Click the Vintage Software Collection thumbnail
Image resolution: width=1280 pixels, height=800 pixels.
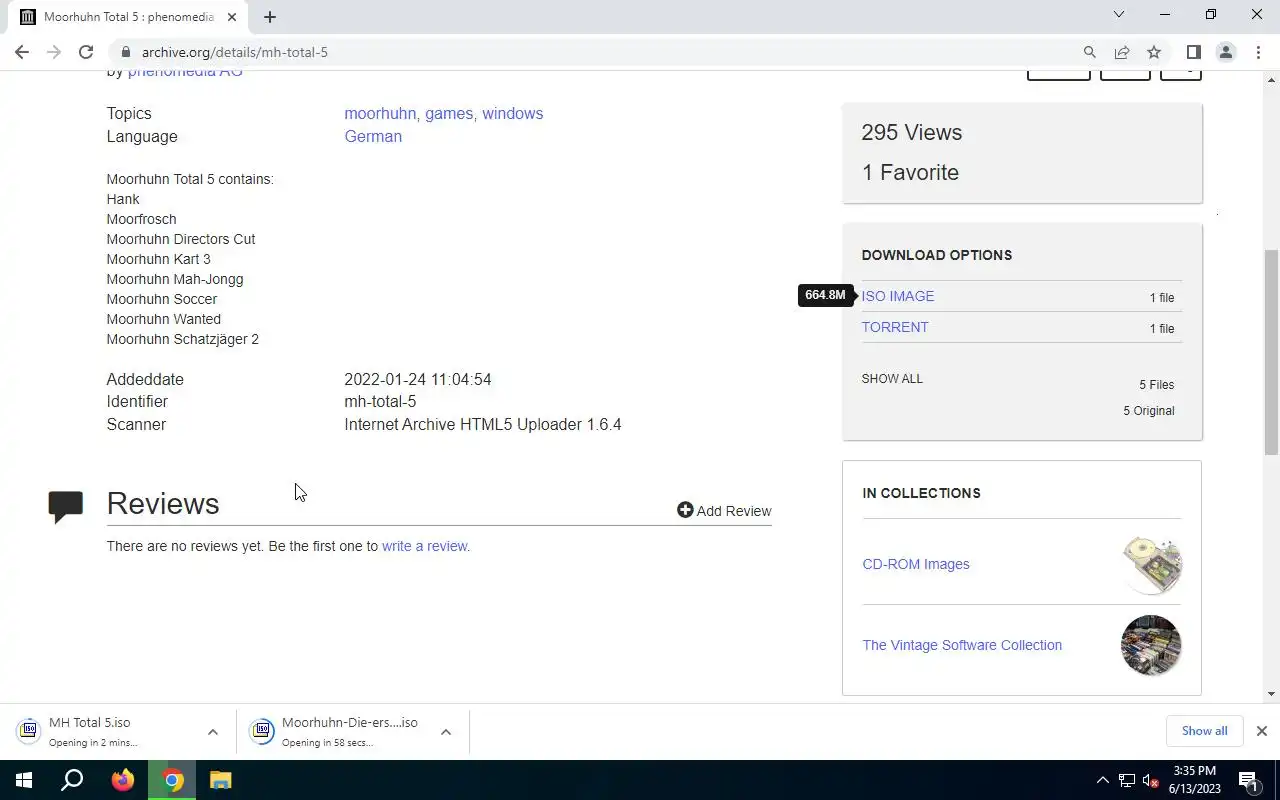pos(1151,645)
